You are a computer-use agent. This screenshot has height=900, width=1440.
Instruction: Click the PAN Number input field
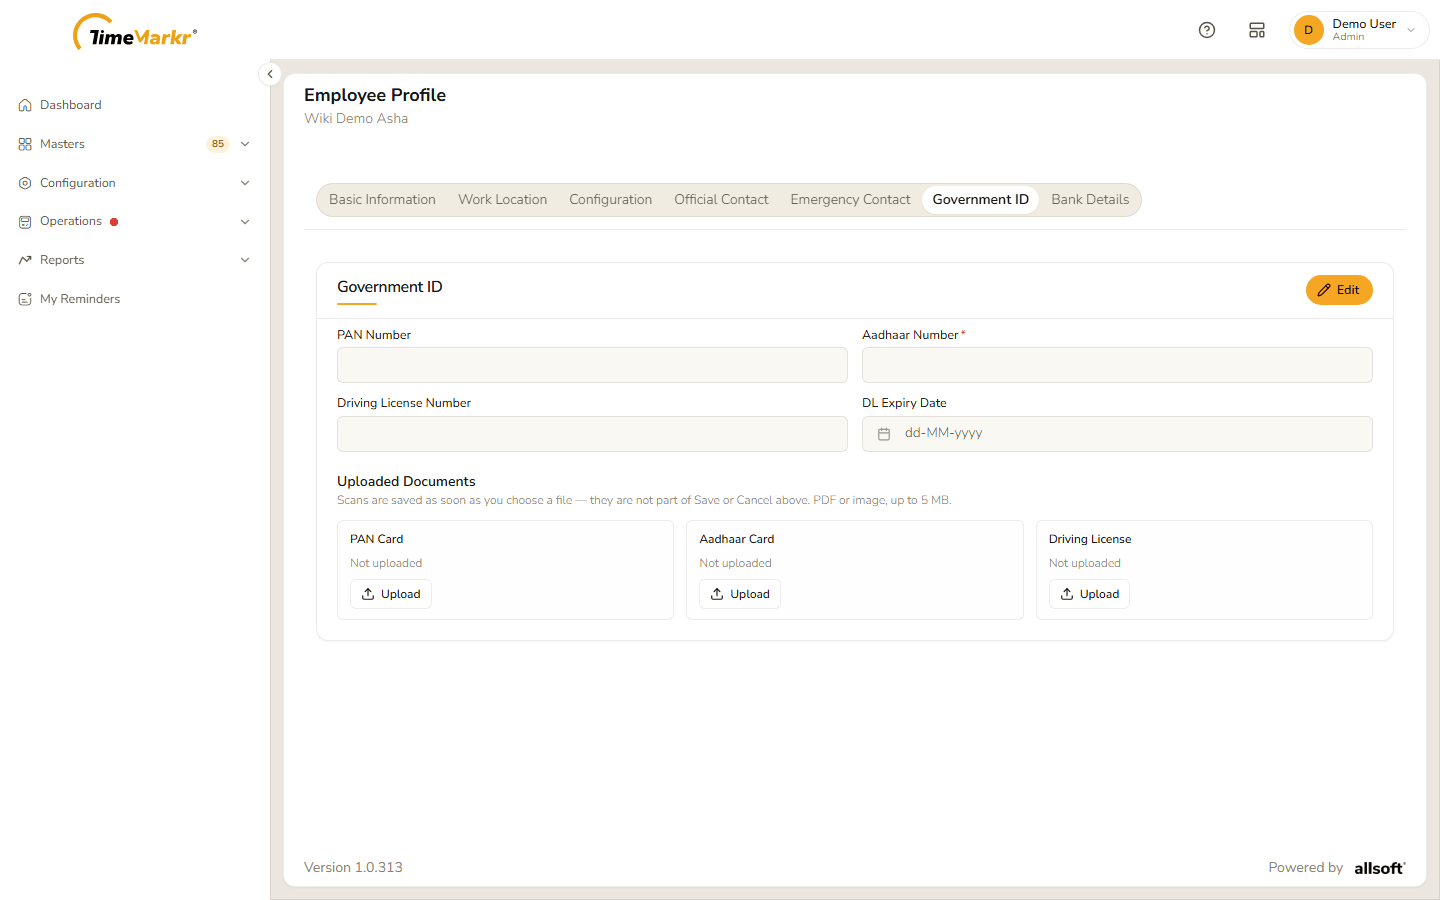coord(592,365)
